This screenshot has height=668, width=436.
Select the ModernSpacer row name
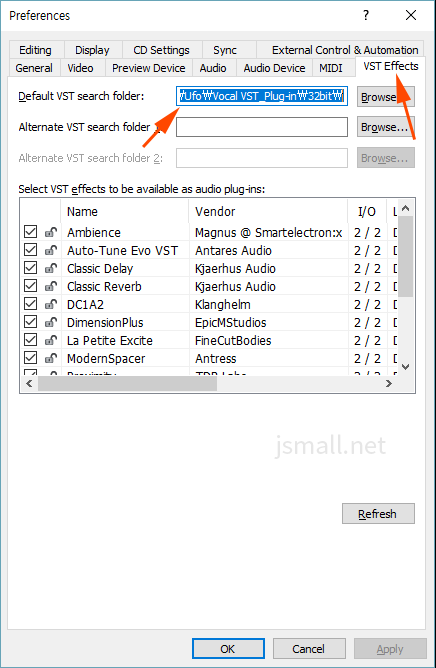coord(106,358)
